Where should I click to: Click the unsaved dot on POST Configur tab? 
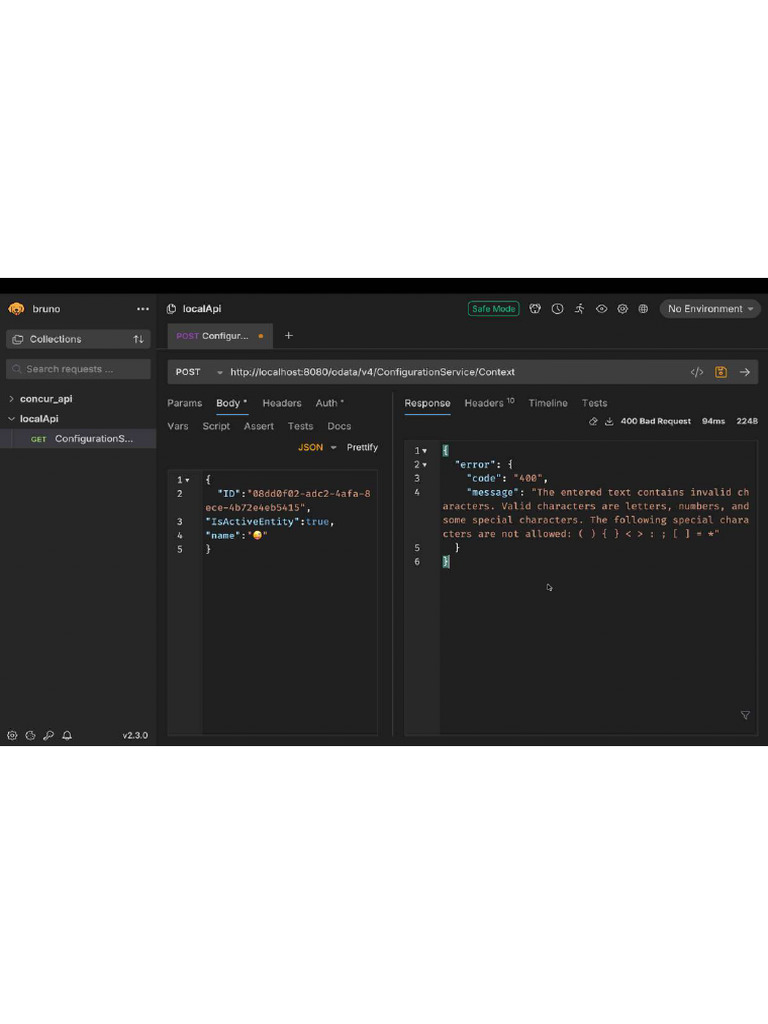click(261, 336)
